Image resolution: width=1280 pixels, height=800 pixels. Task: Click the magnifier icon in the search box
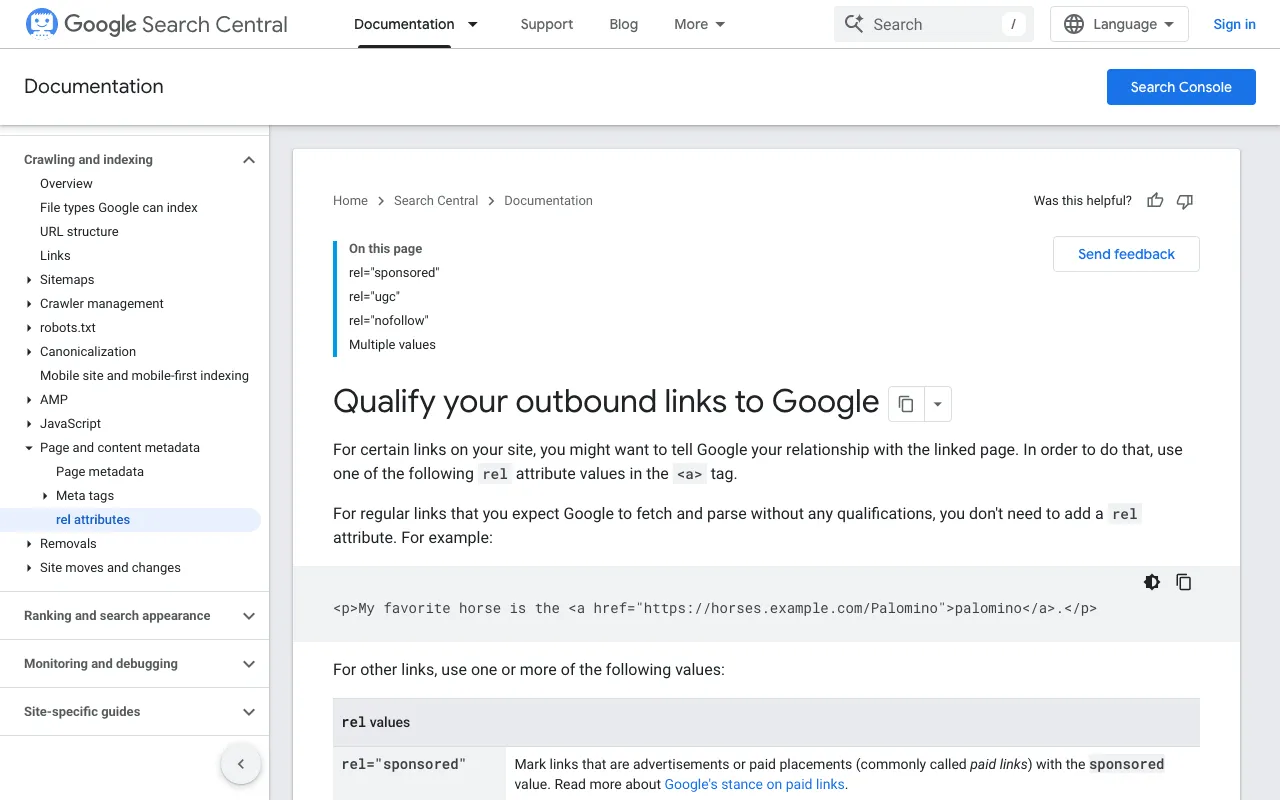[854, 24]
